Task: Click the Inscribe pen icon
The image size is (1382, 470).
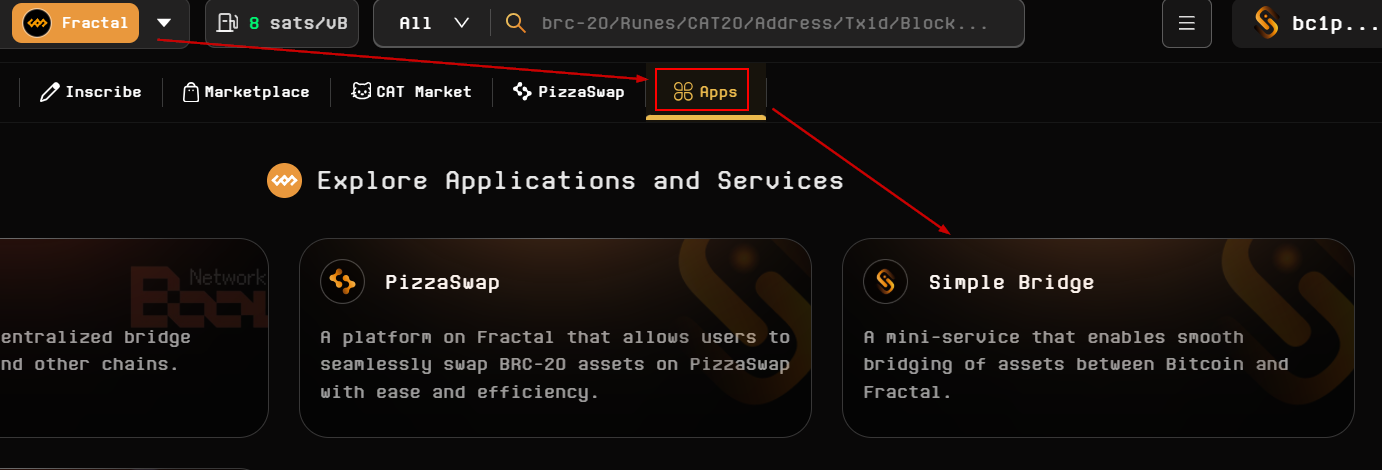Action: tap(49, 92)
